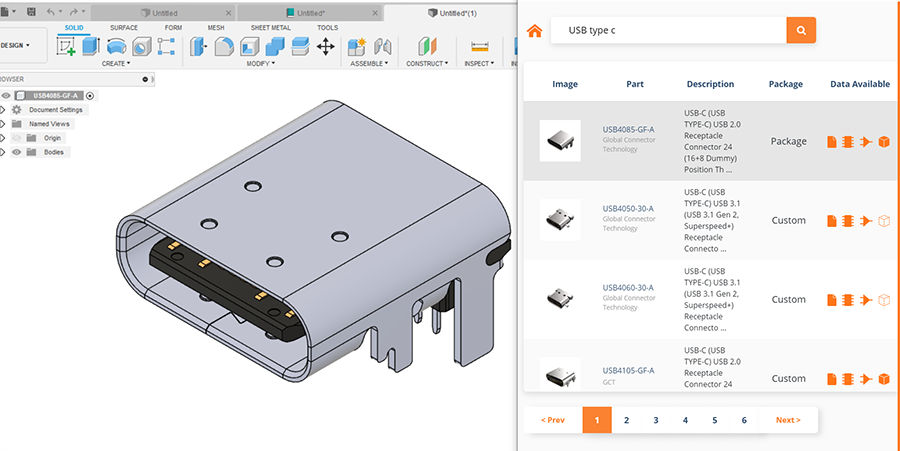Switch to the SHEET METAL tab
This screenshot has width=900, height=451.
pyautogui.click(x=269, y=27)
